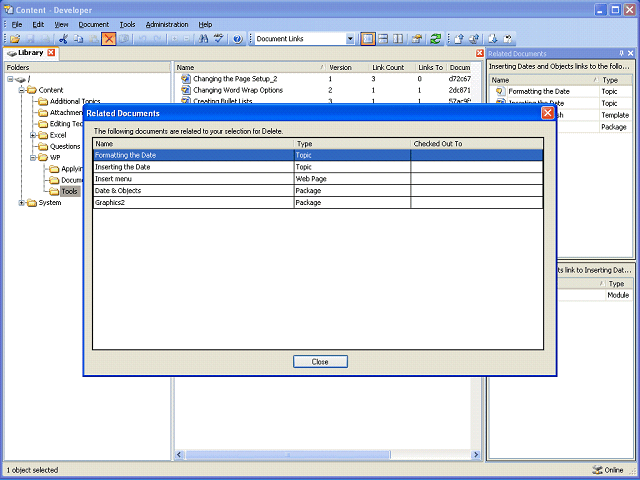The height and width of the screenshot is (480, 640).
Task: Click the Collapse minus toolbar icon
Action: coord(187,39)
